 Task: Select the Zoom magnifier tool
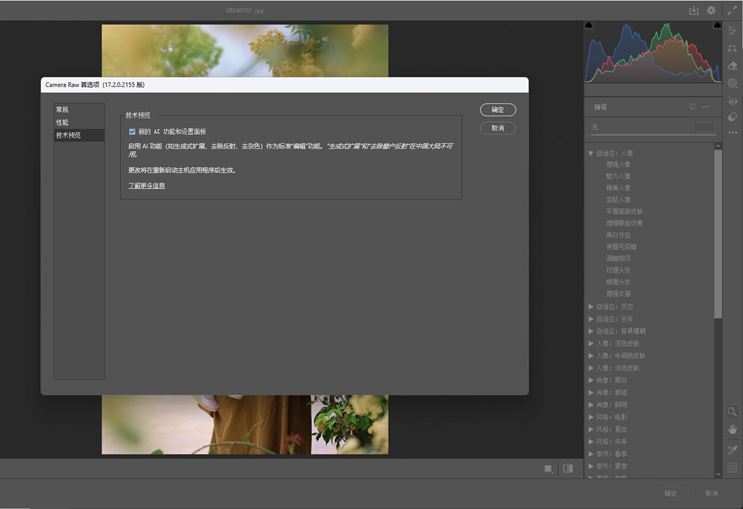(732, 411)
